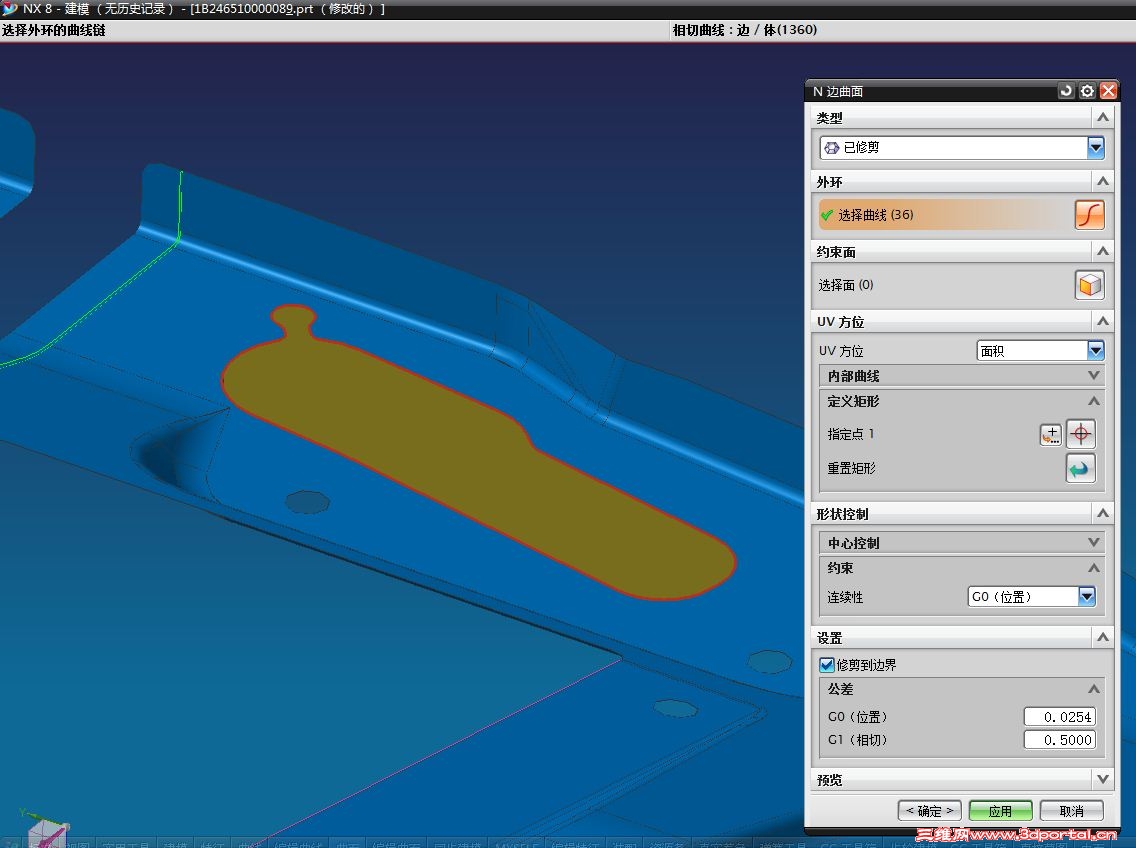Click the G0 (位置) tolerance field
1136x848 pixels.
click(1059, 717)
